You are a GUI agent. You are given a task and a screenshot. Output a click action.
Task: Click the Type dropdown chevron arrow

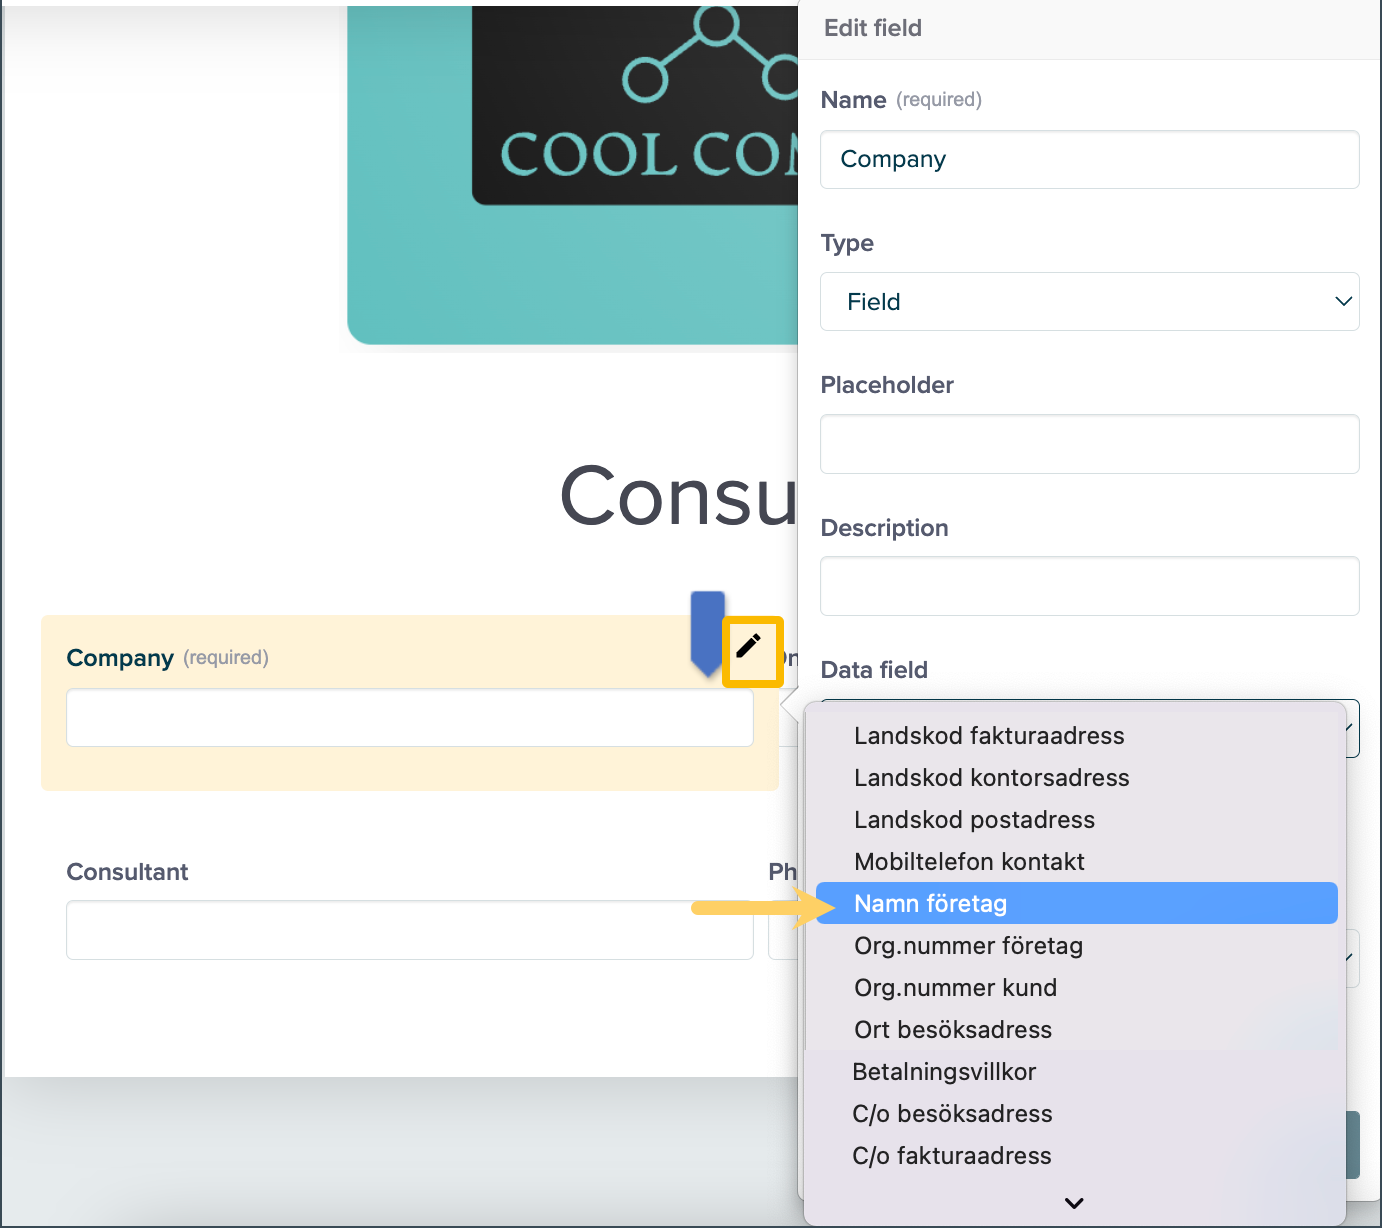[x=1343, y=301]
